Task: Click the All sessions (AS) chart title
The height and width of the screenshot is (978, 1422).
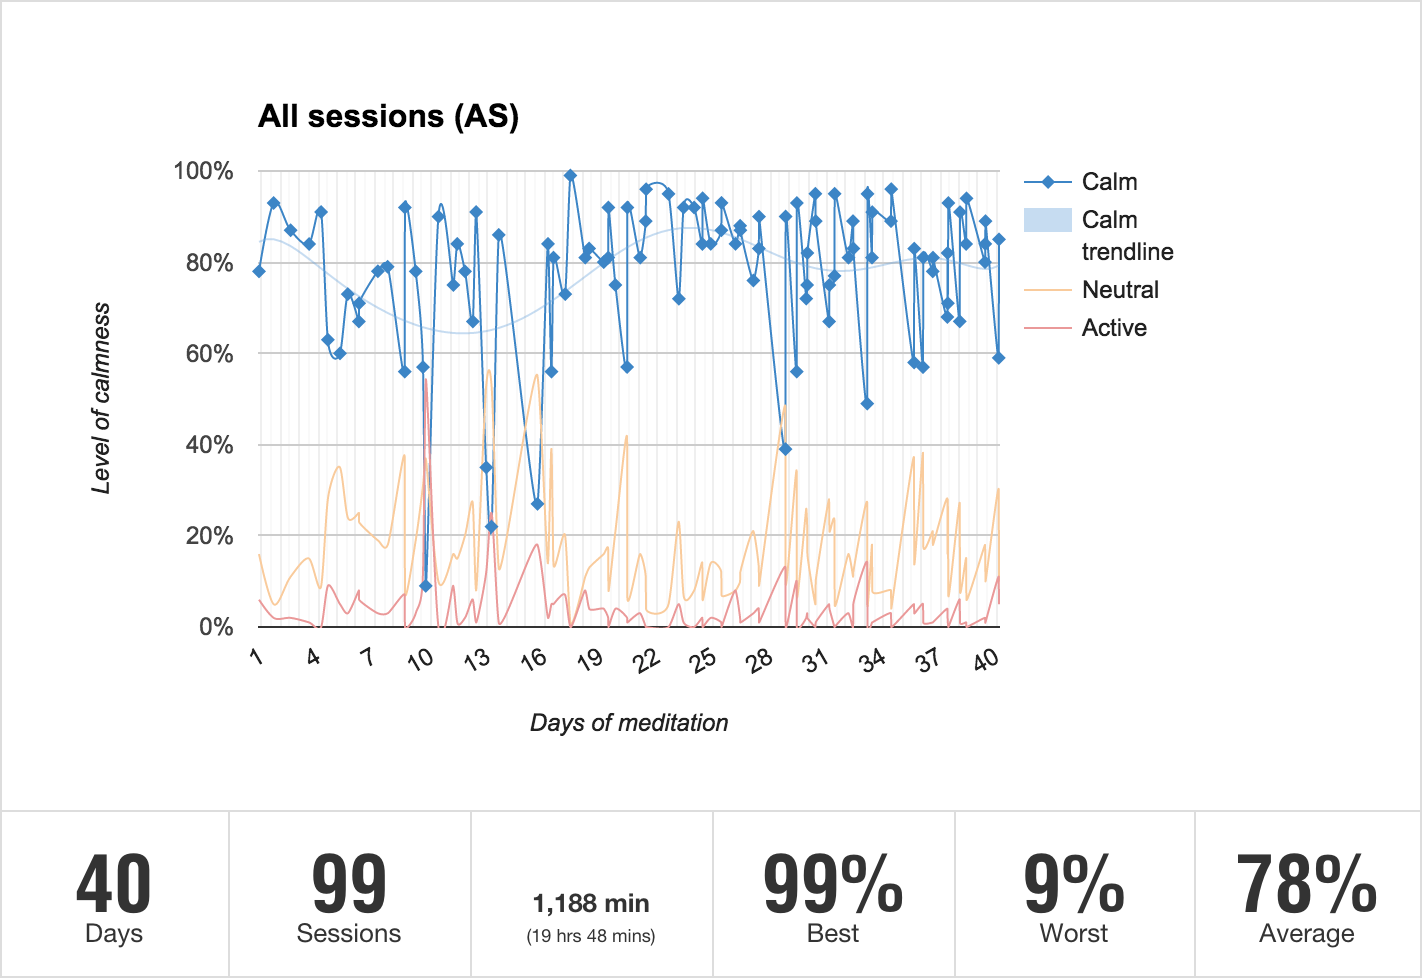Action: point(388,116)
